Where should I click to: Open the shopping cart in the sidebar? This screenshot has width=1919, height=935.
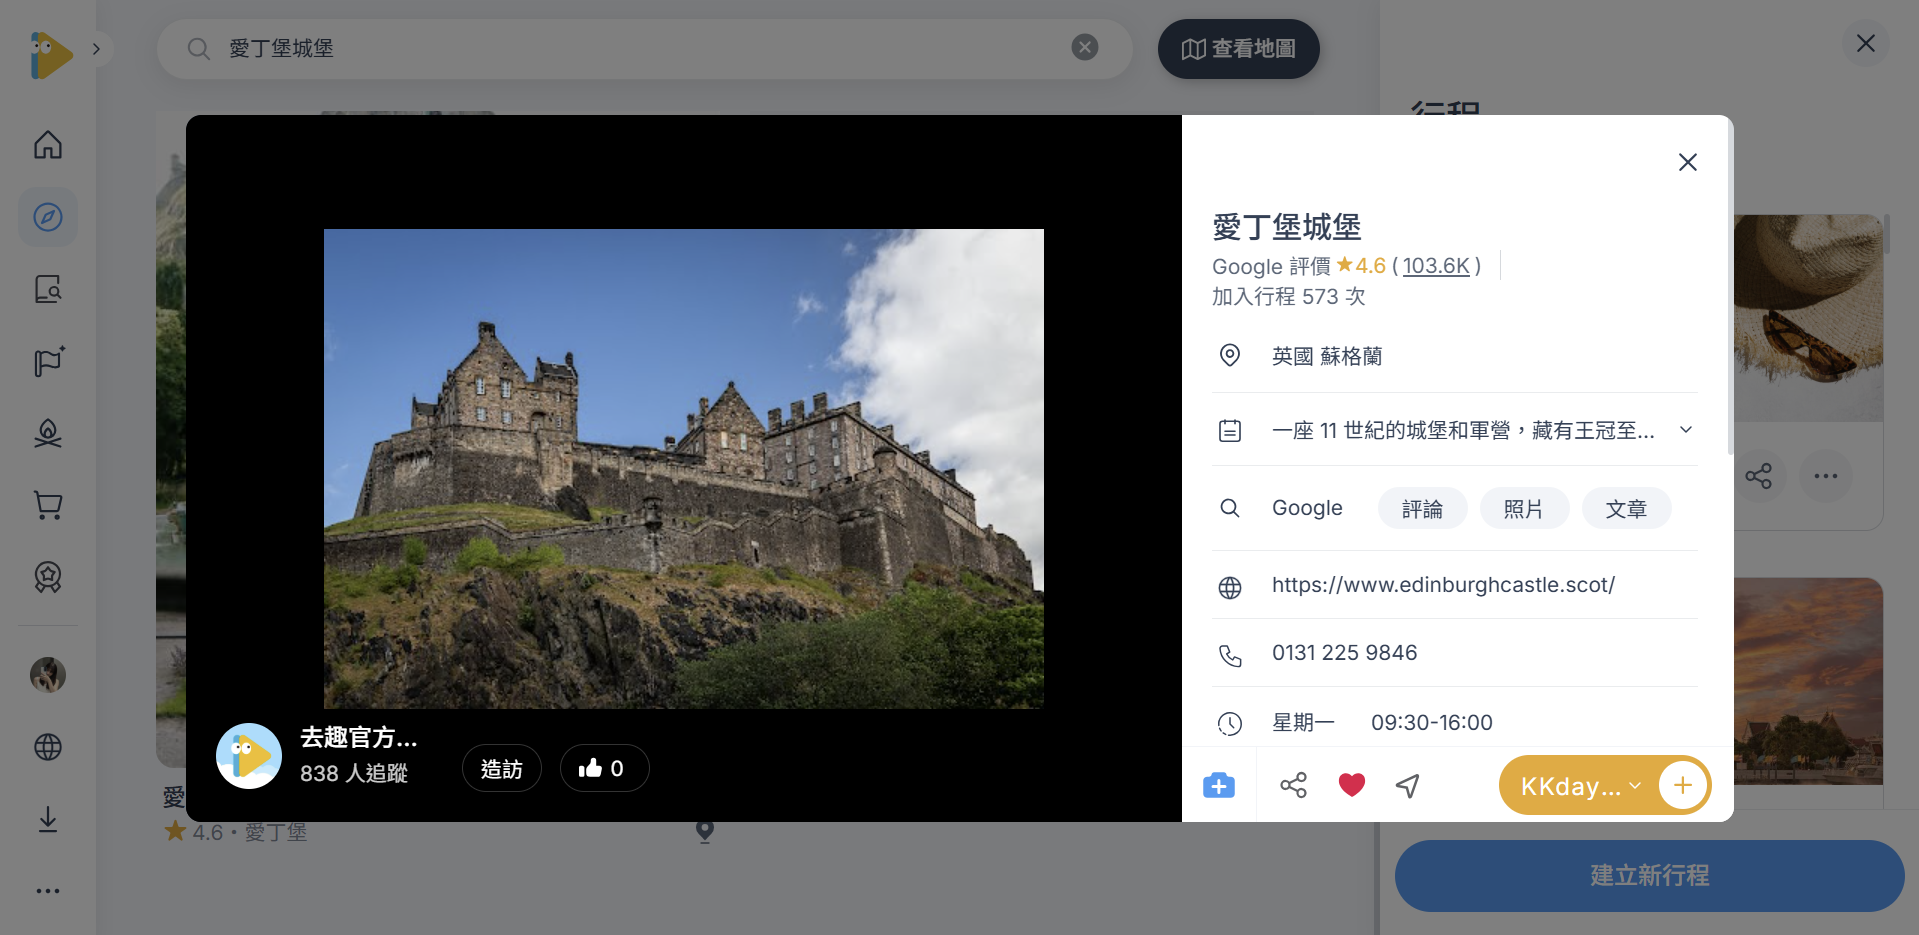pyautogui.click(x=48, y=505)
